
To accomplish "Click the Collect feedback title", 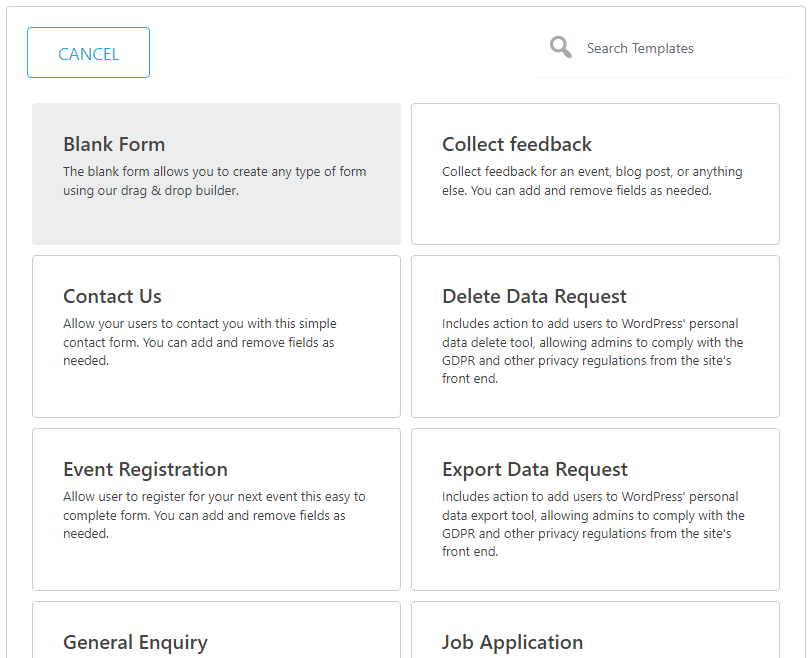I will [517, 144].
